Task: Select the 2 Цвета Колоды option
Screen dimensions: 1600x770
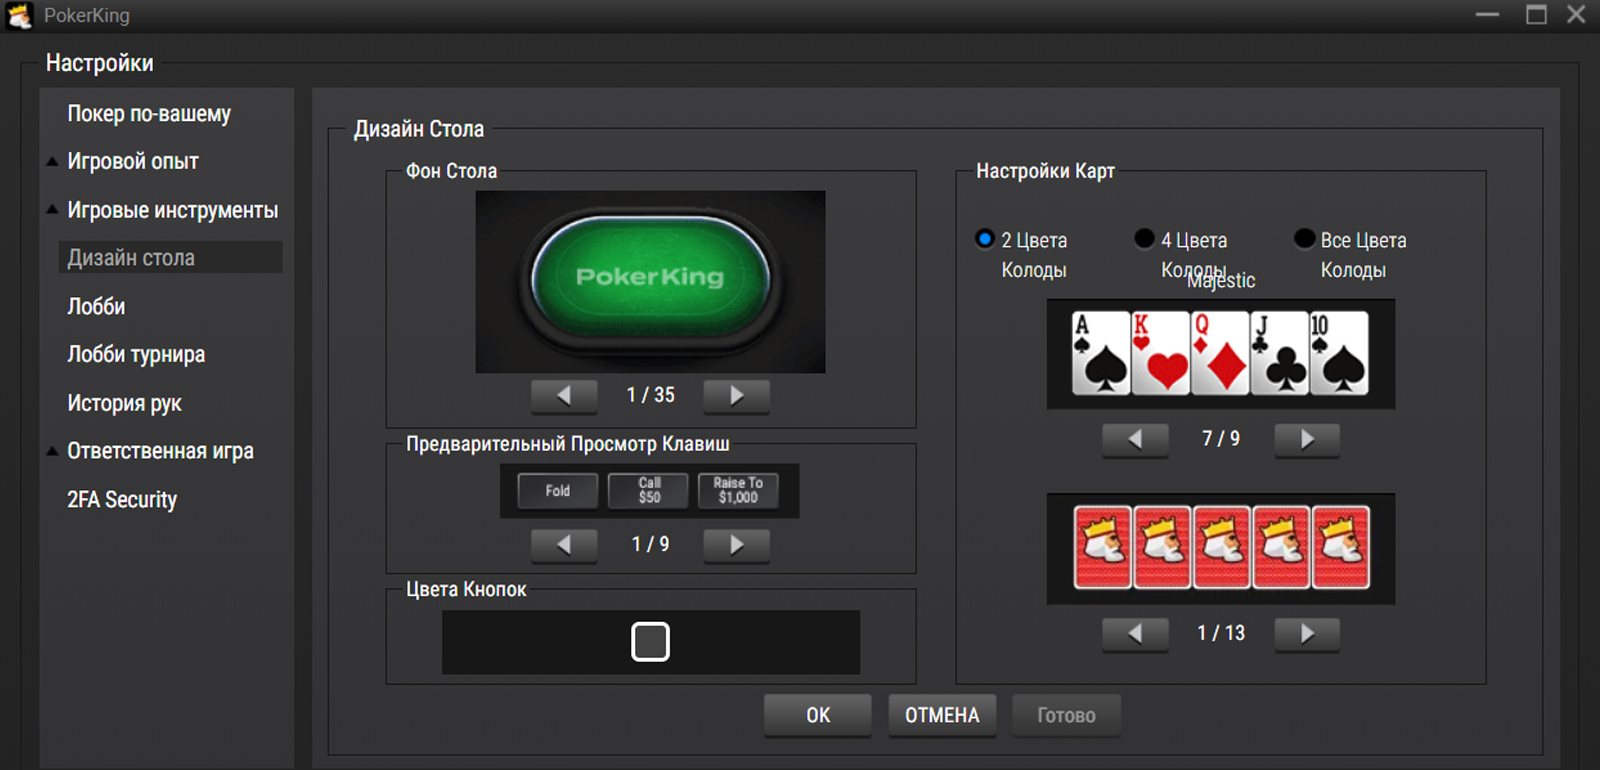Action: 985,239
